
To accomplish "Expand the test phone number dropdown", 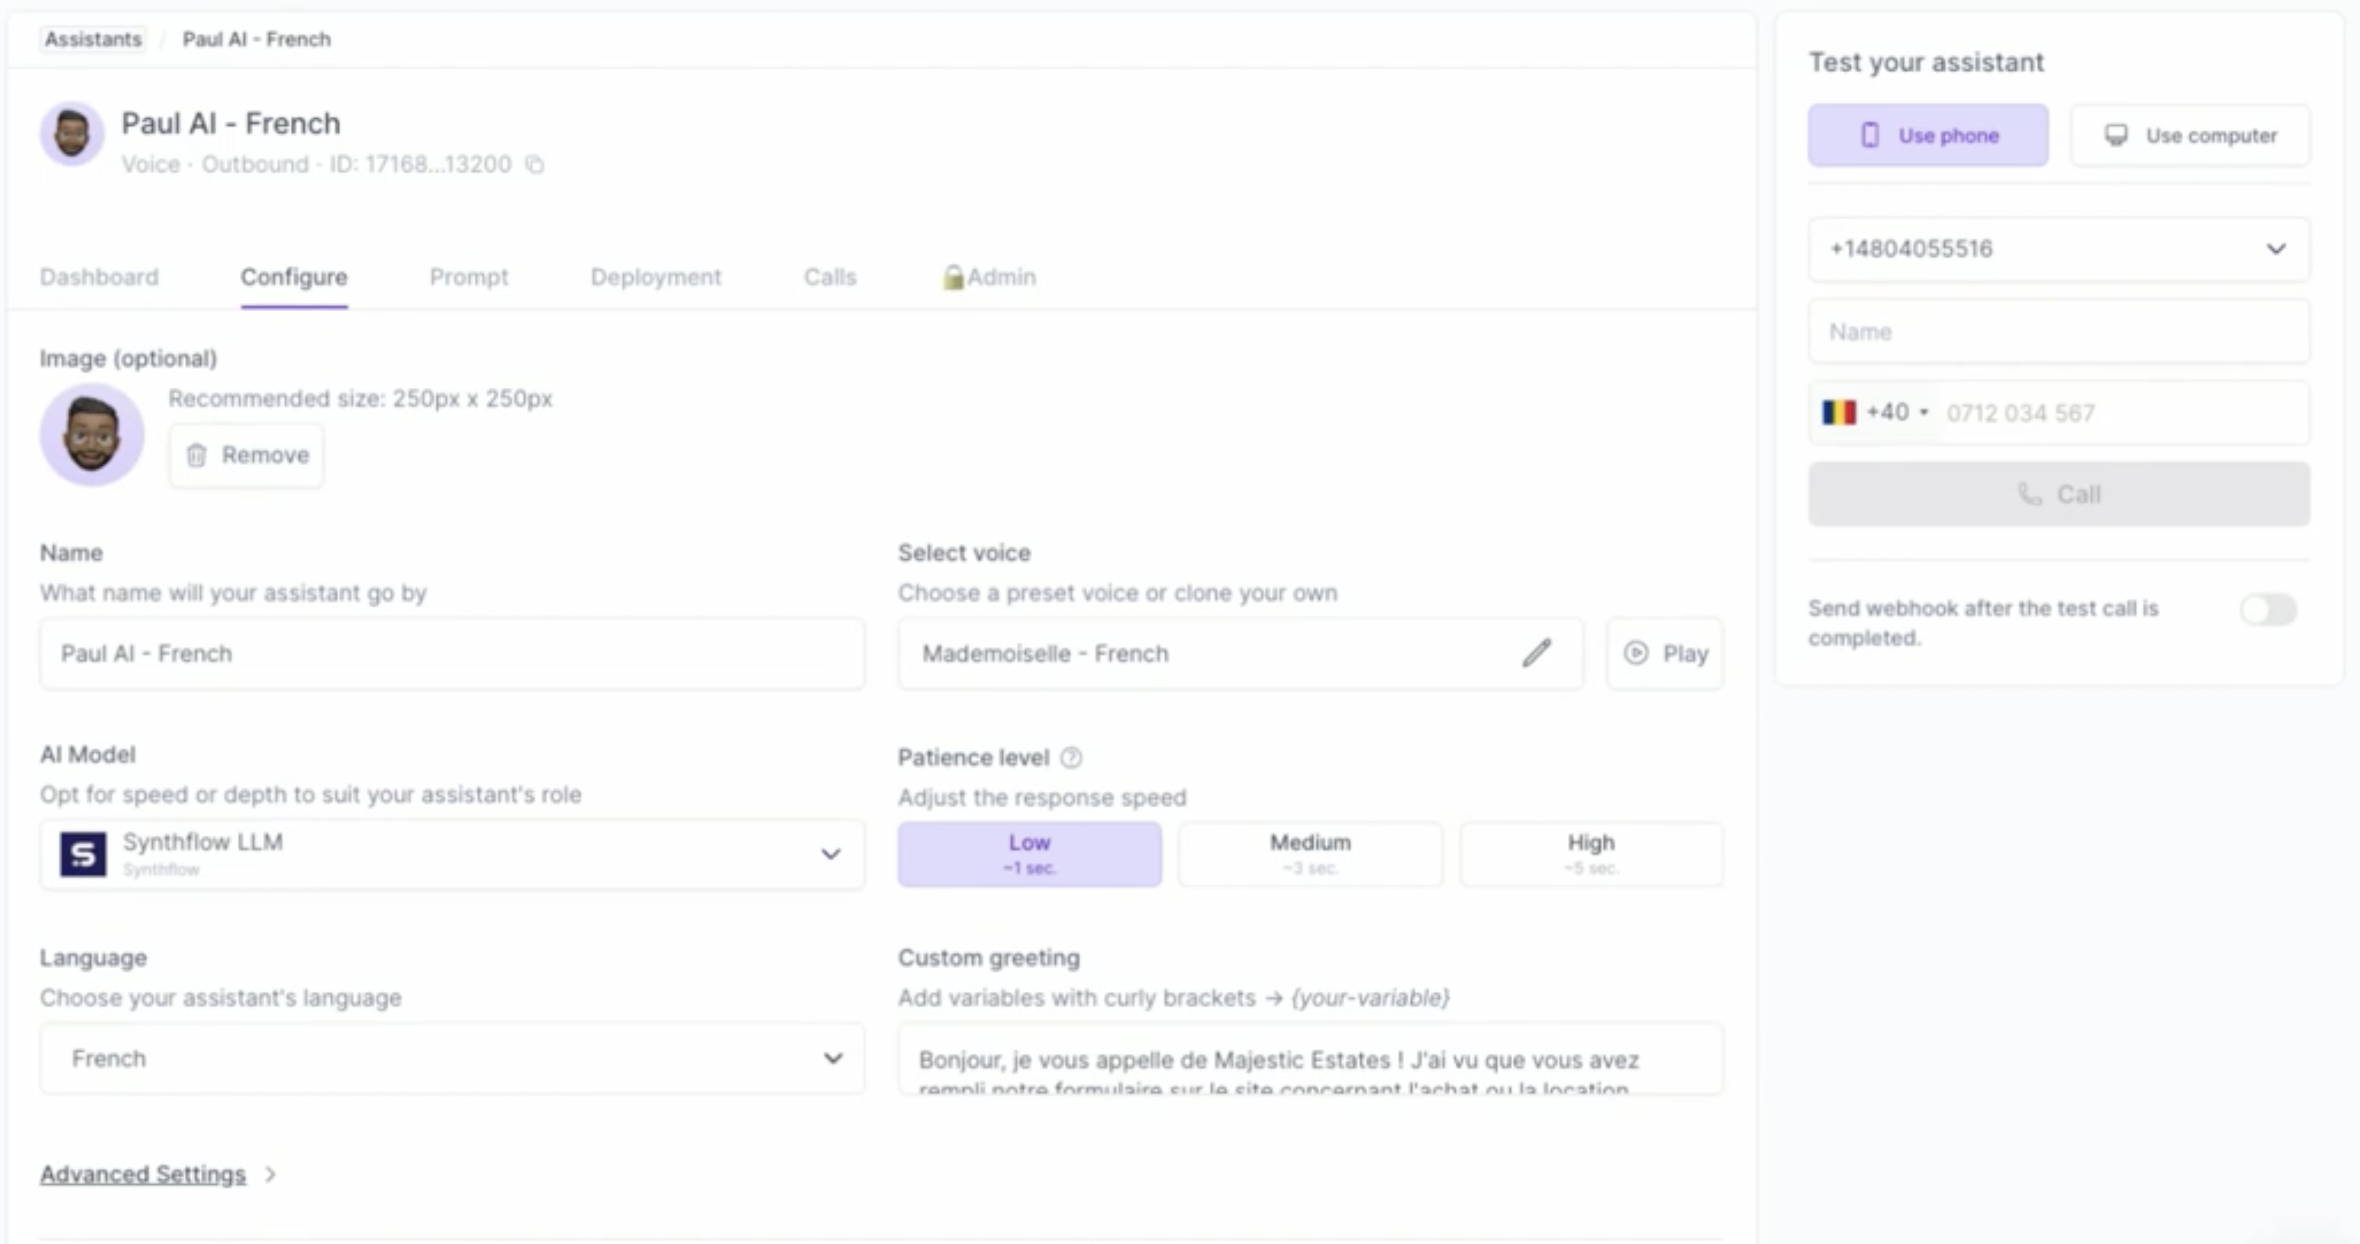I will 2058,249.
